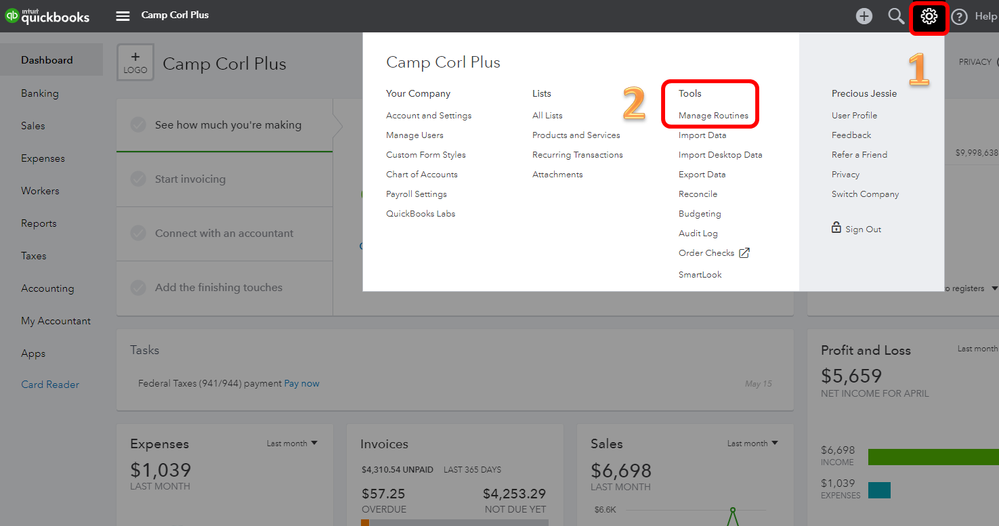Click Manage Routines under Tools
The image size is (999, 526).
pos(714,115)
